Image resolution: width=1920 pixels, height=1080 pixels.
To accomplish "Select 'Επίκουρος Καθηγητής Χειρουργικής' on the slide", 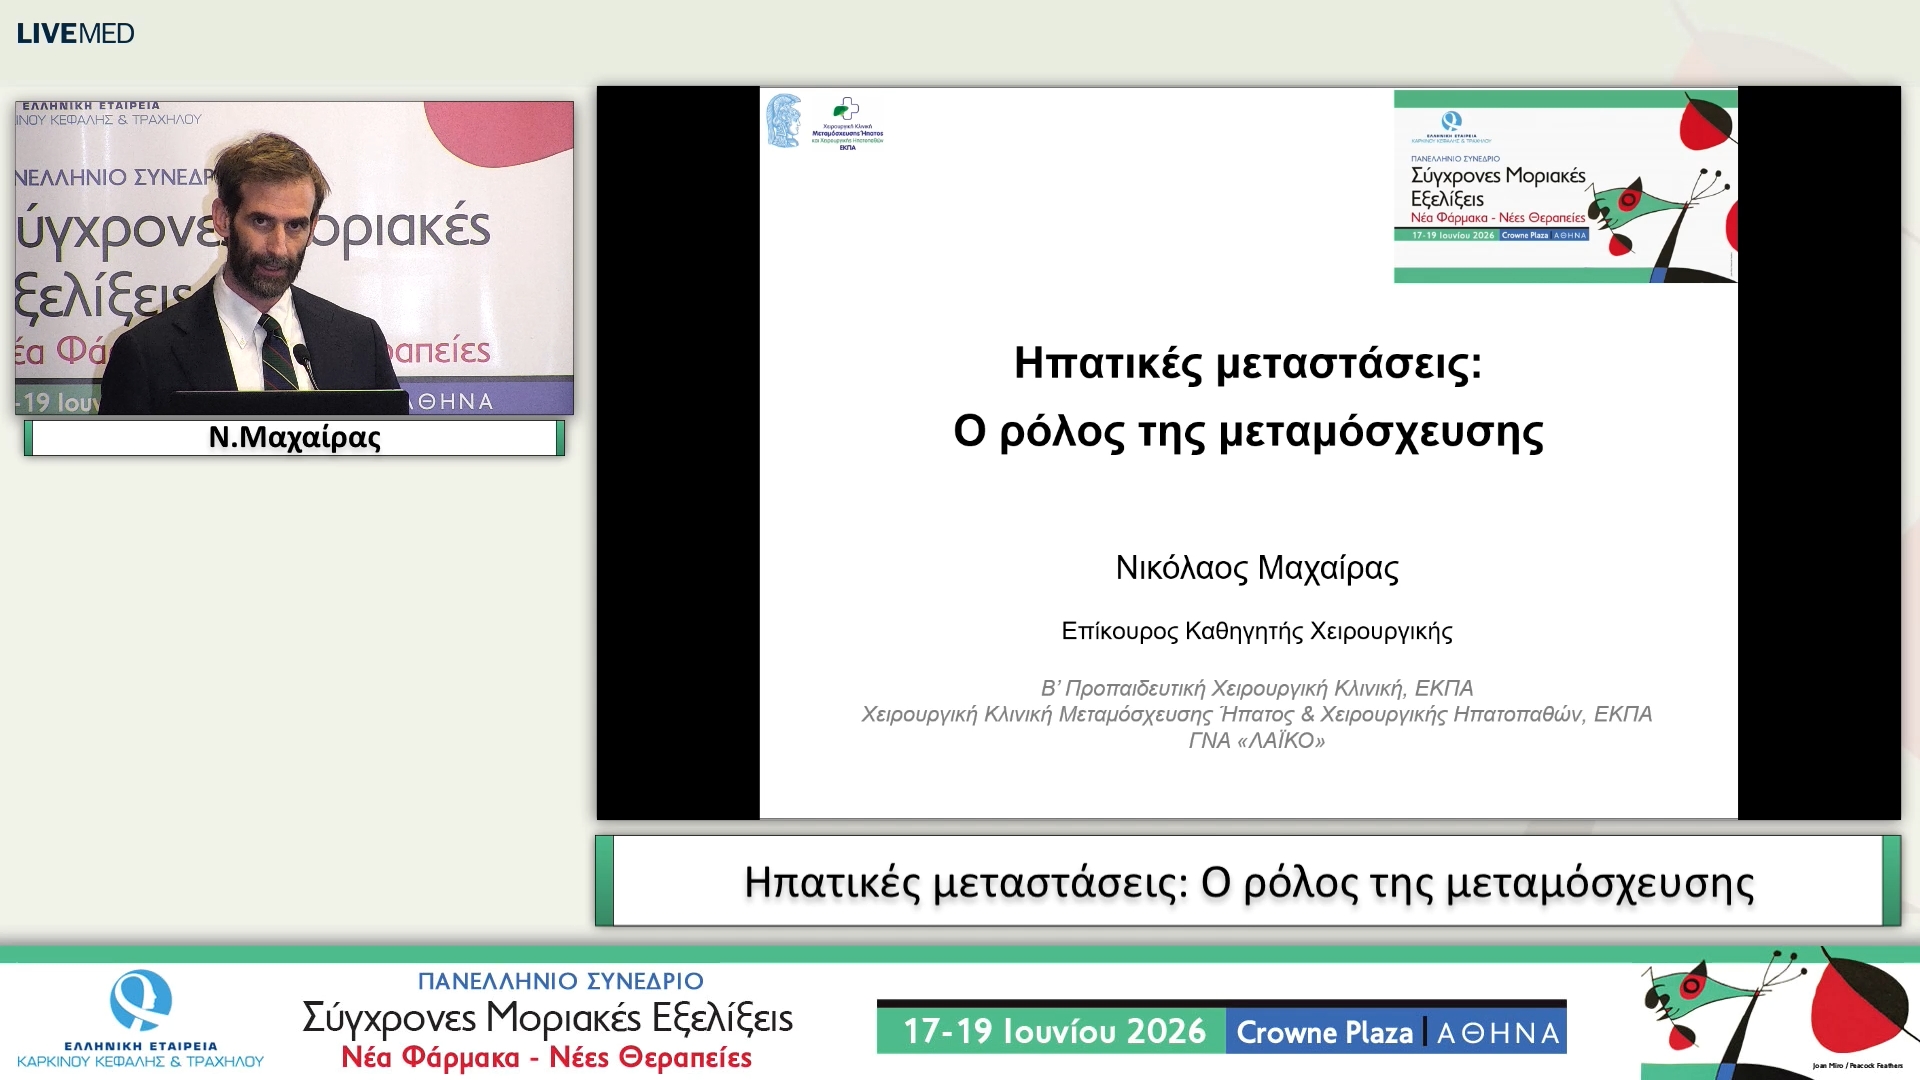I will pyautogui.click(x=1257, y=631).
